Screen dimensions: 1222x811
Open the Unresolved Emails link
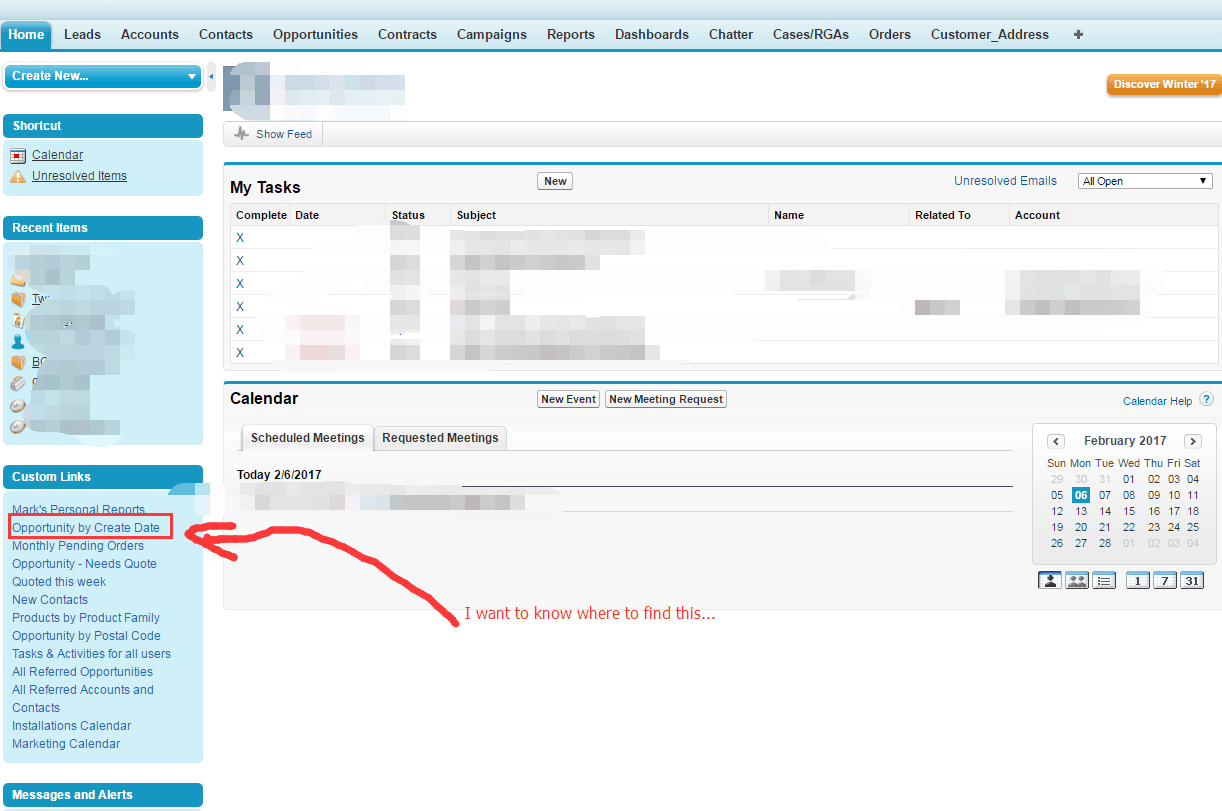point(1005,181)
